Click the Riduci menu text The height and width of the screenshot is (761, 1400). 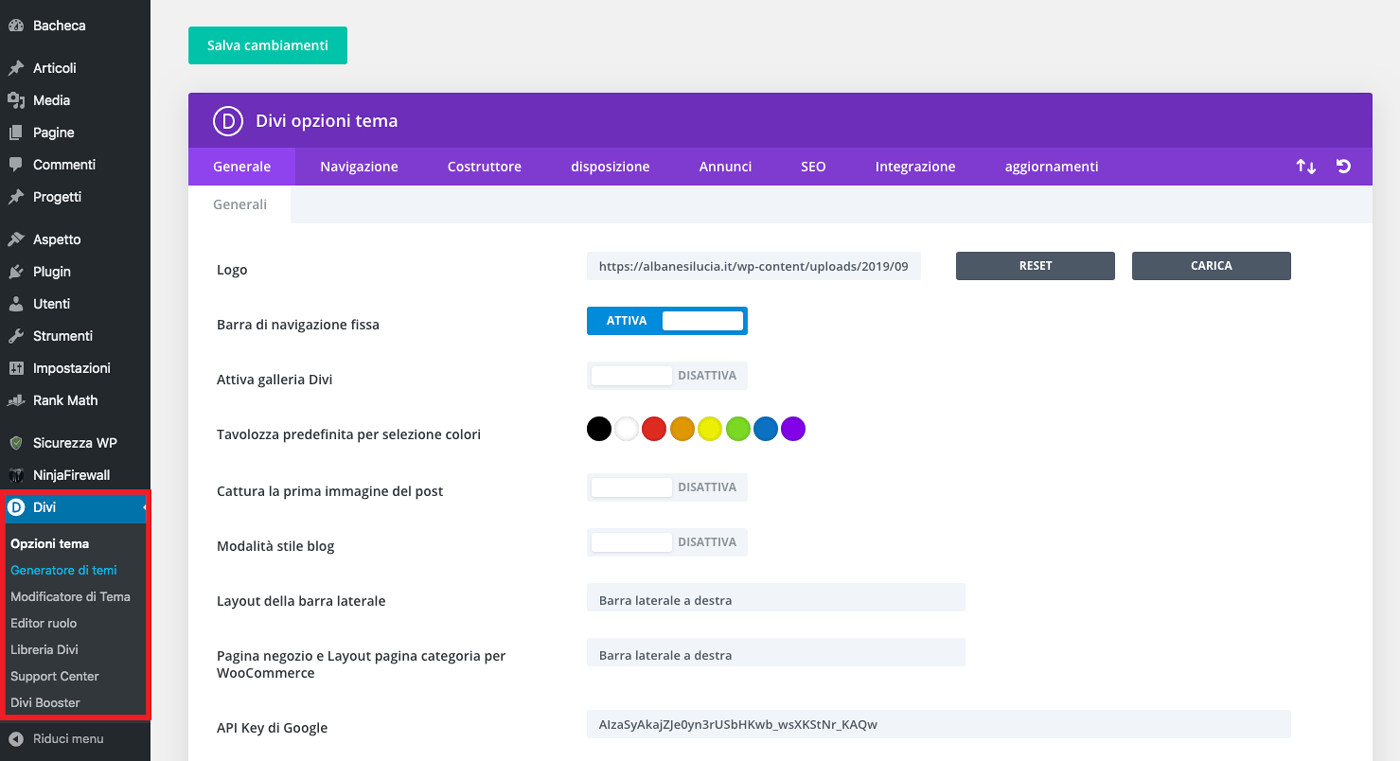pos(68,739)
